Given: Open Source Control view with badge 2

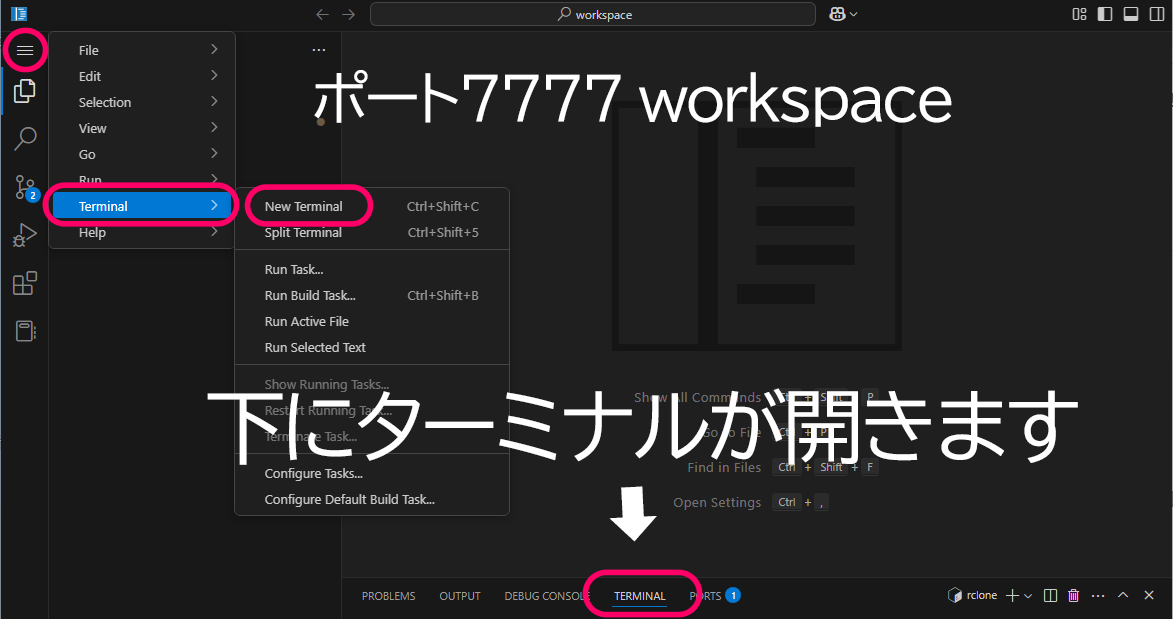Looking at the screenshot, I should [x=25, y=187].
